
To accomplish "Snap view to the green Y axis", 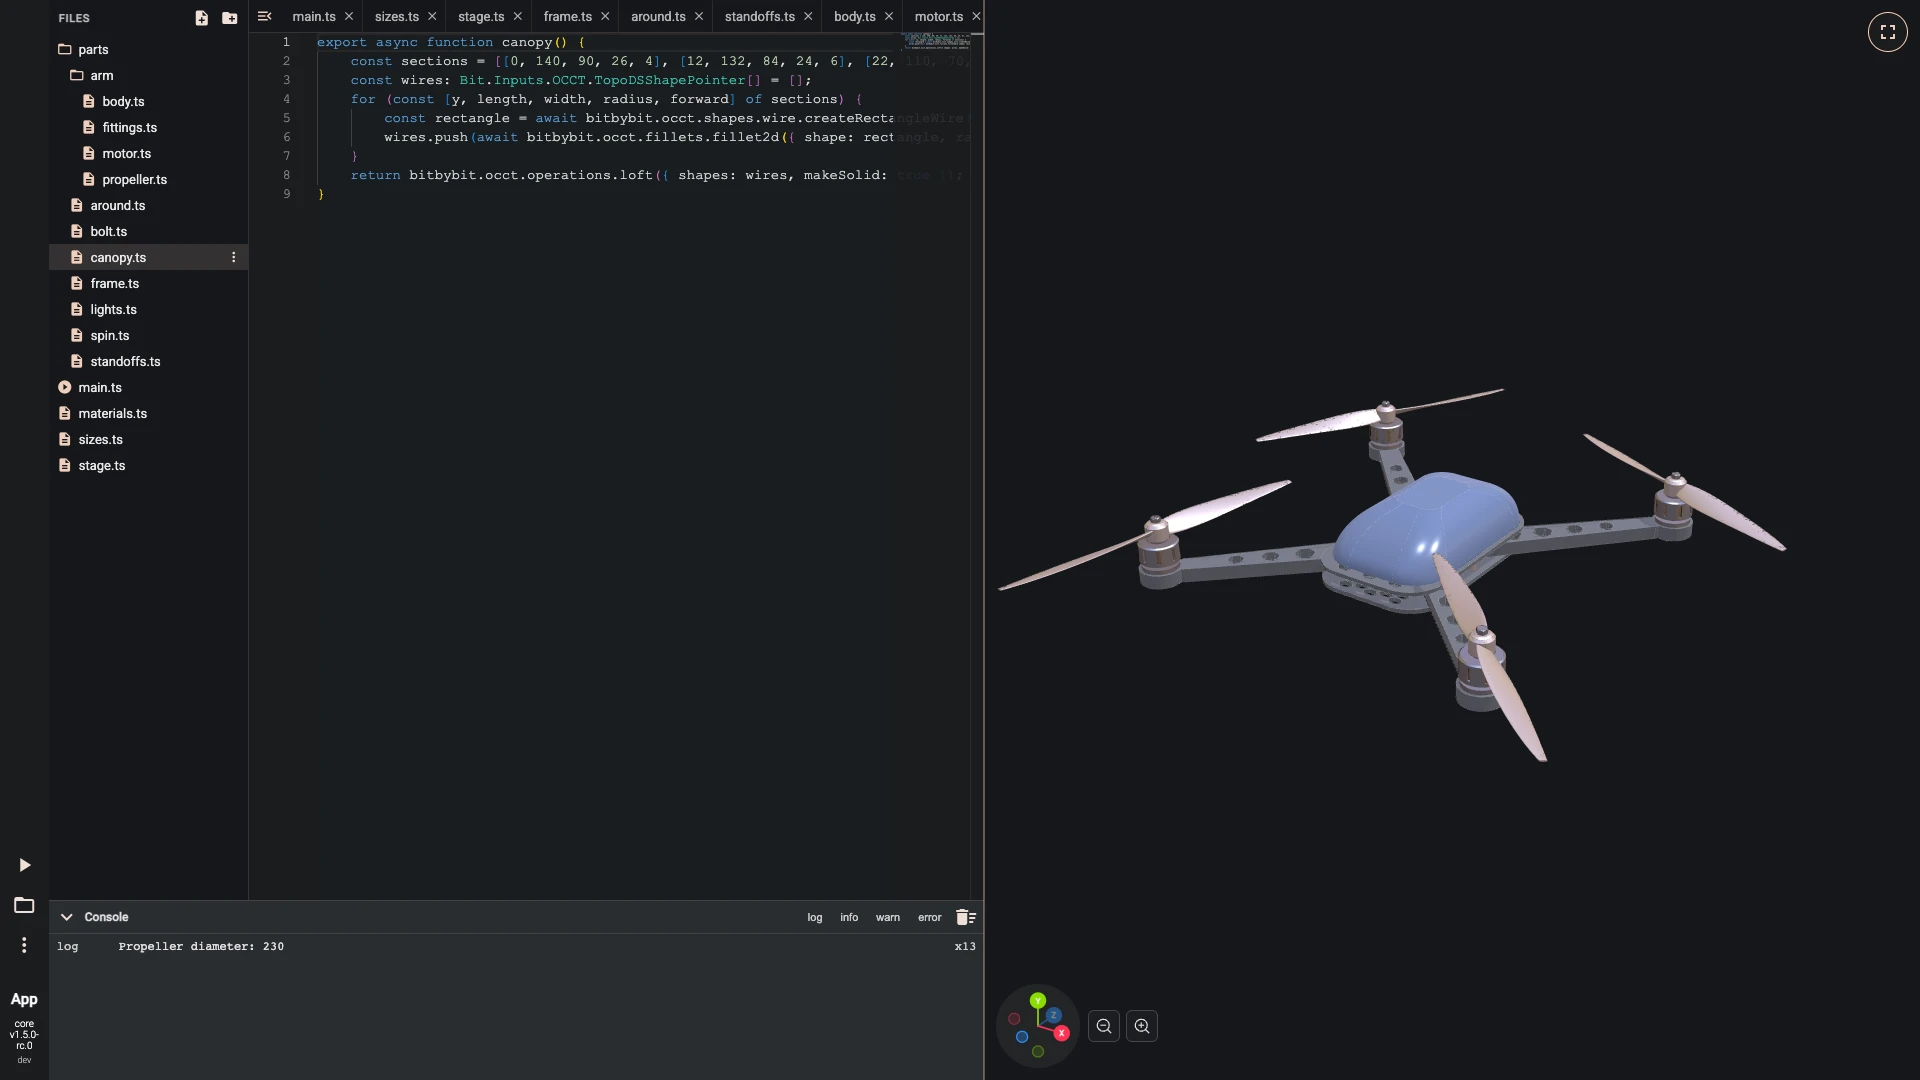I will (1038, 1000).
